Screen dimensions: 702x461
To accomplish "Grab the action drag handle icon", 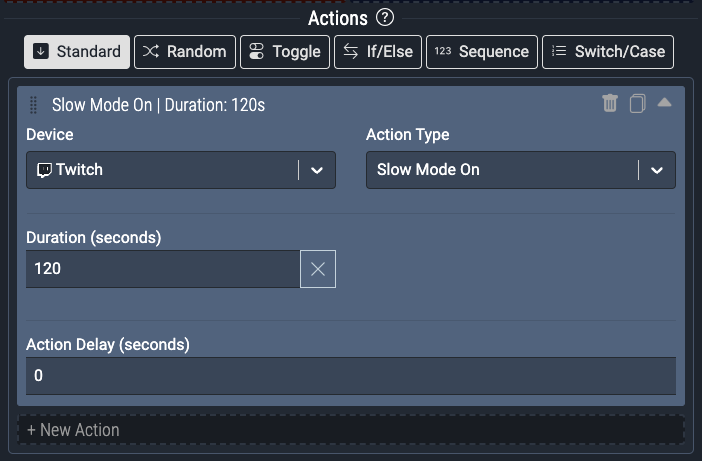I will tap(34, 105).
